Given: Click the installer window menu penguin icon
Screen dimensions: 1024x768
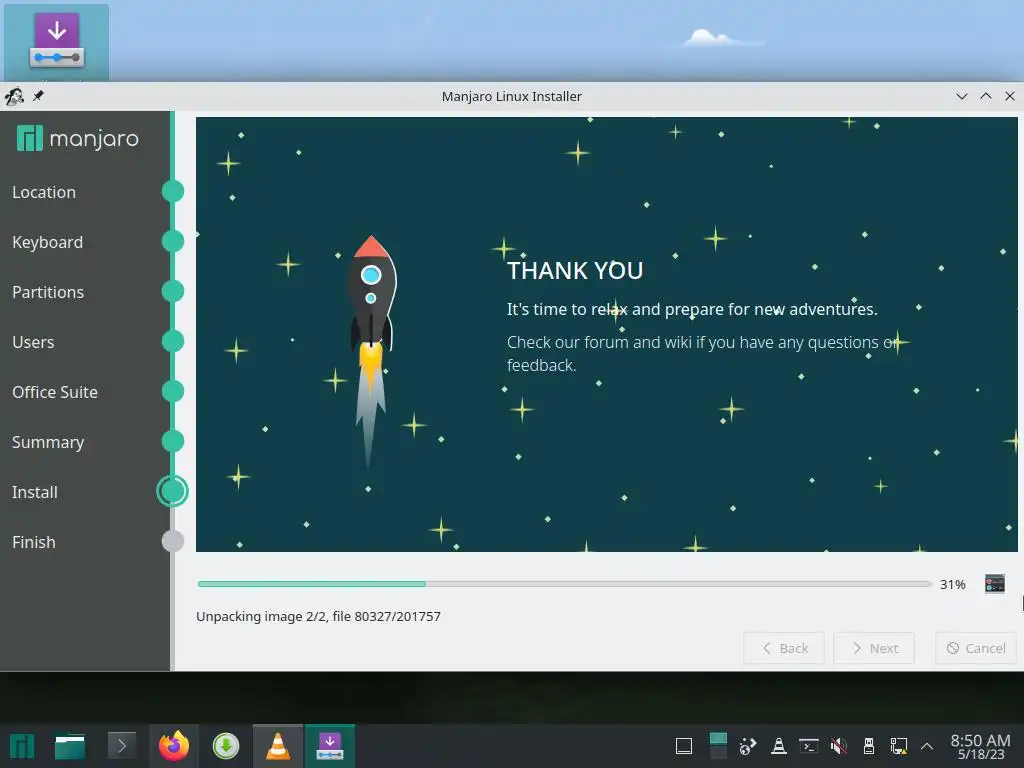Looking at the screenshot, I should pos(14,97).
